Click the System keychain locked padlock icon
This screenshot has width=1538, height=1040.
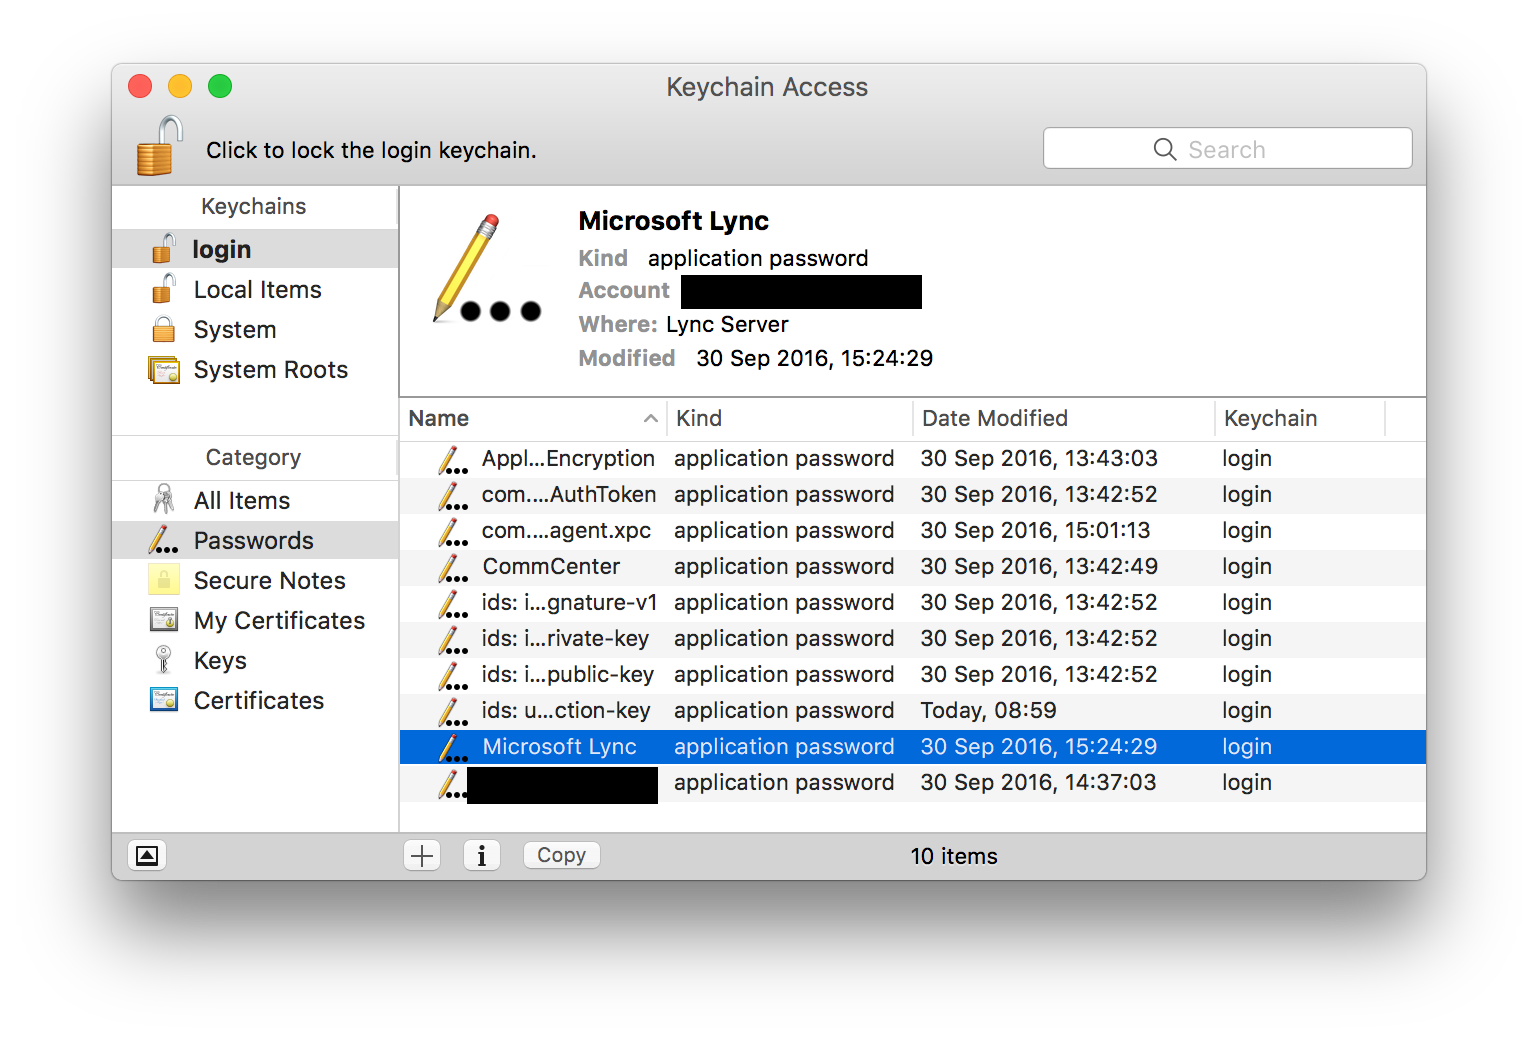tap(164, 329)
